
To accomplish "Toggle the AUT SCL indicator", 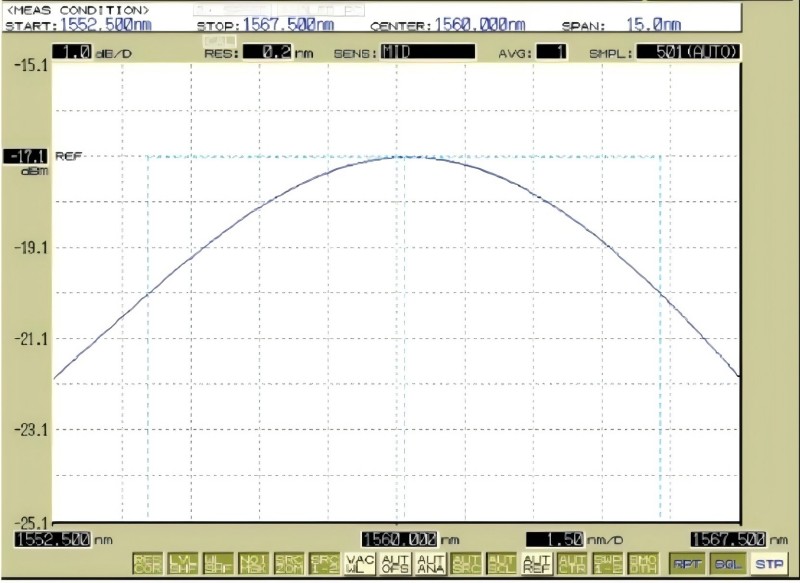I will coord(501,564).
